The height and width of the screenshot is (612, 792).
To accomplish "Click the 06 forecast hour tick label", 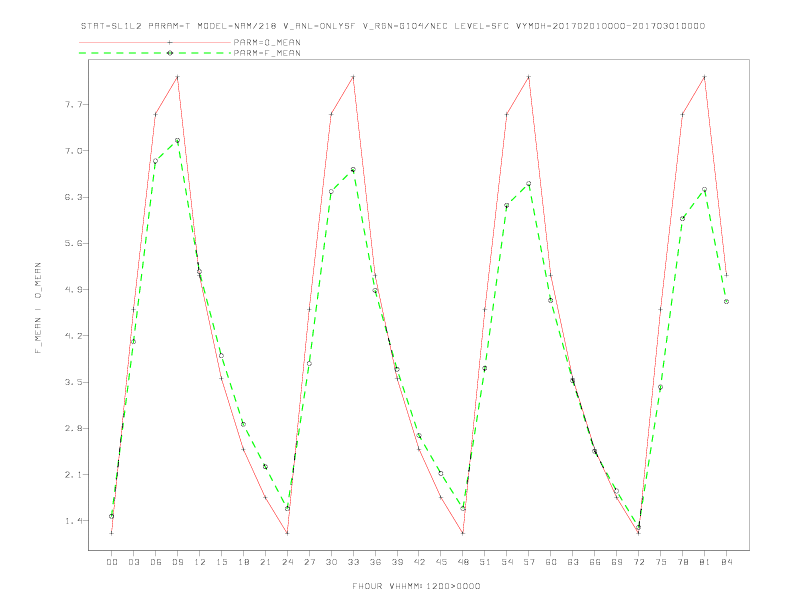I will [x=156, y=562].
